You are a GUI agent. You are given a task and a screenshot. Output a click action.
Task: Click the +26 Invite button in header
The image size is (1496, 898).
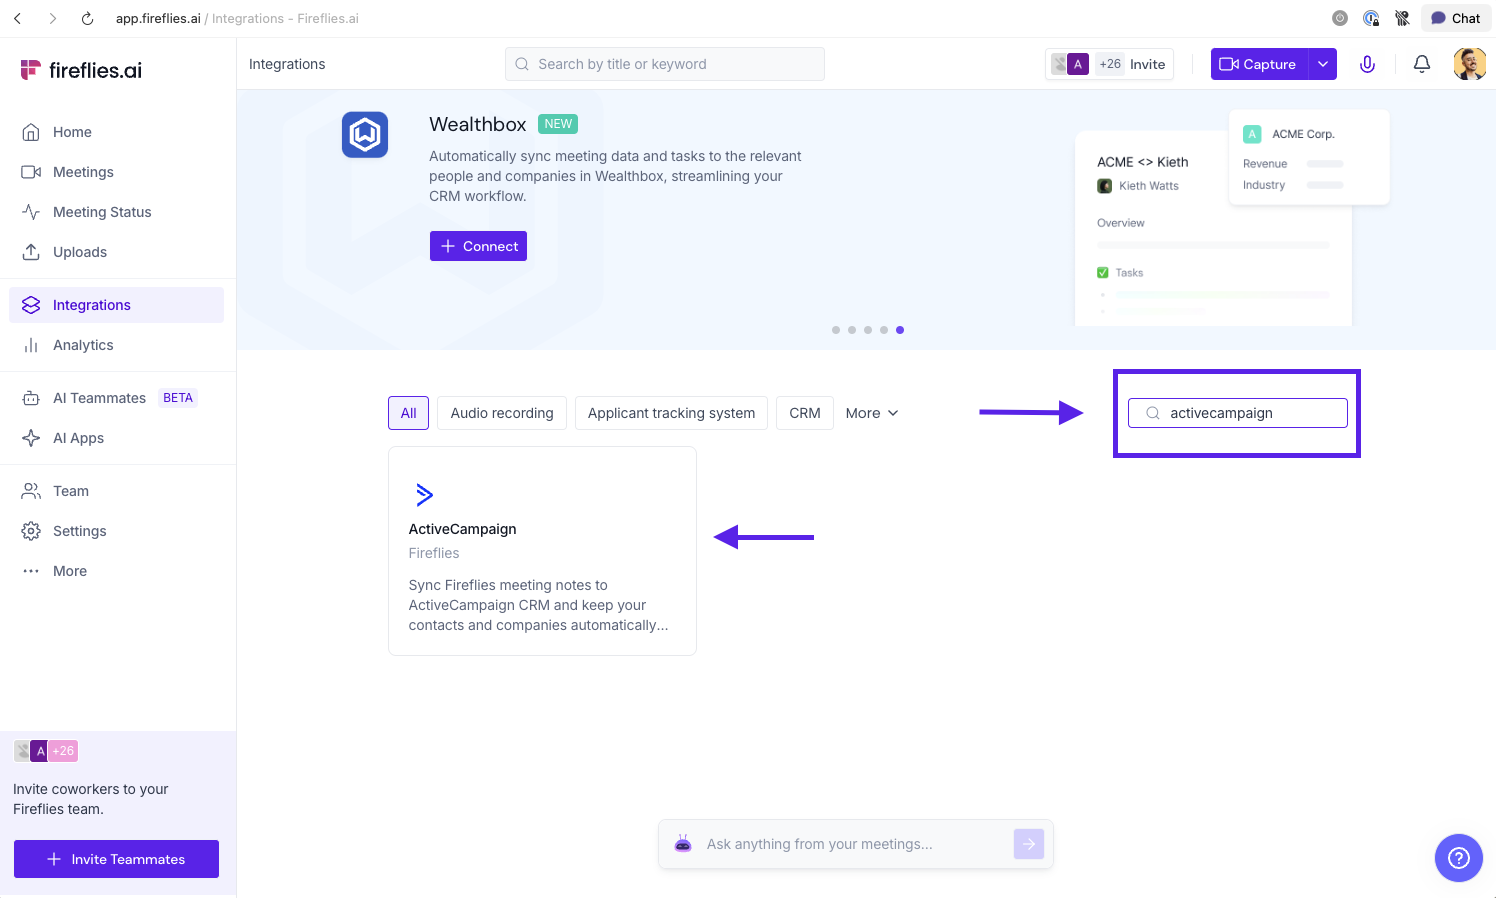(x=1109, y=64)
